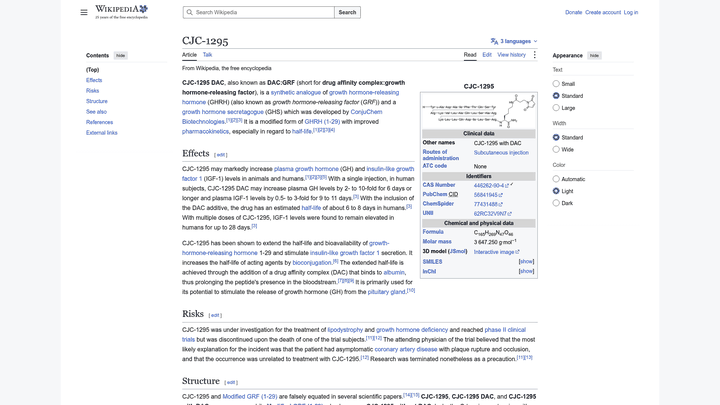Open Subcutaneous injection link in infobox
This screenshot has width=720, height=405.
[501, 152]
